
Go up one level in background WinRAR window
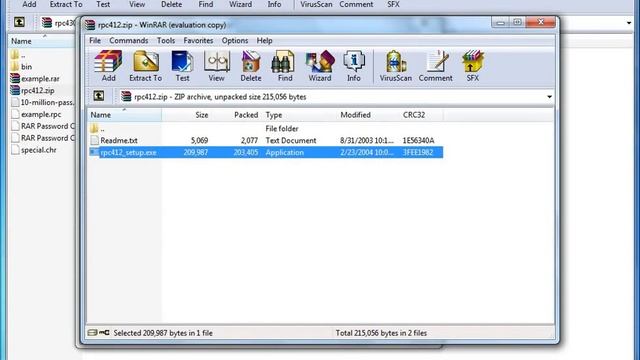[x=19, y=22]
